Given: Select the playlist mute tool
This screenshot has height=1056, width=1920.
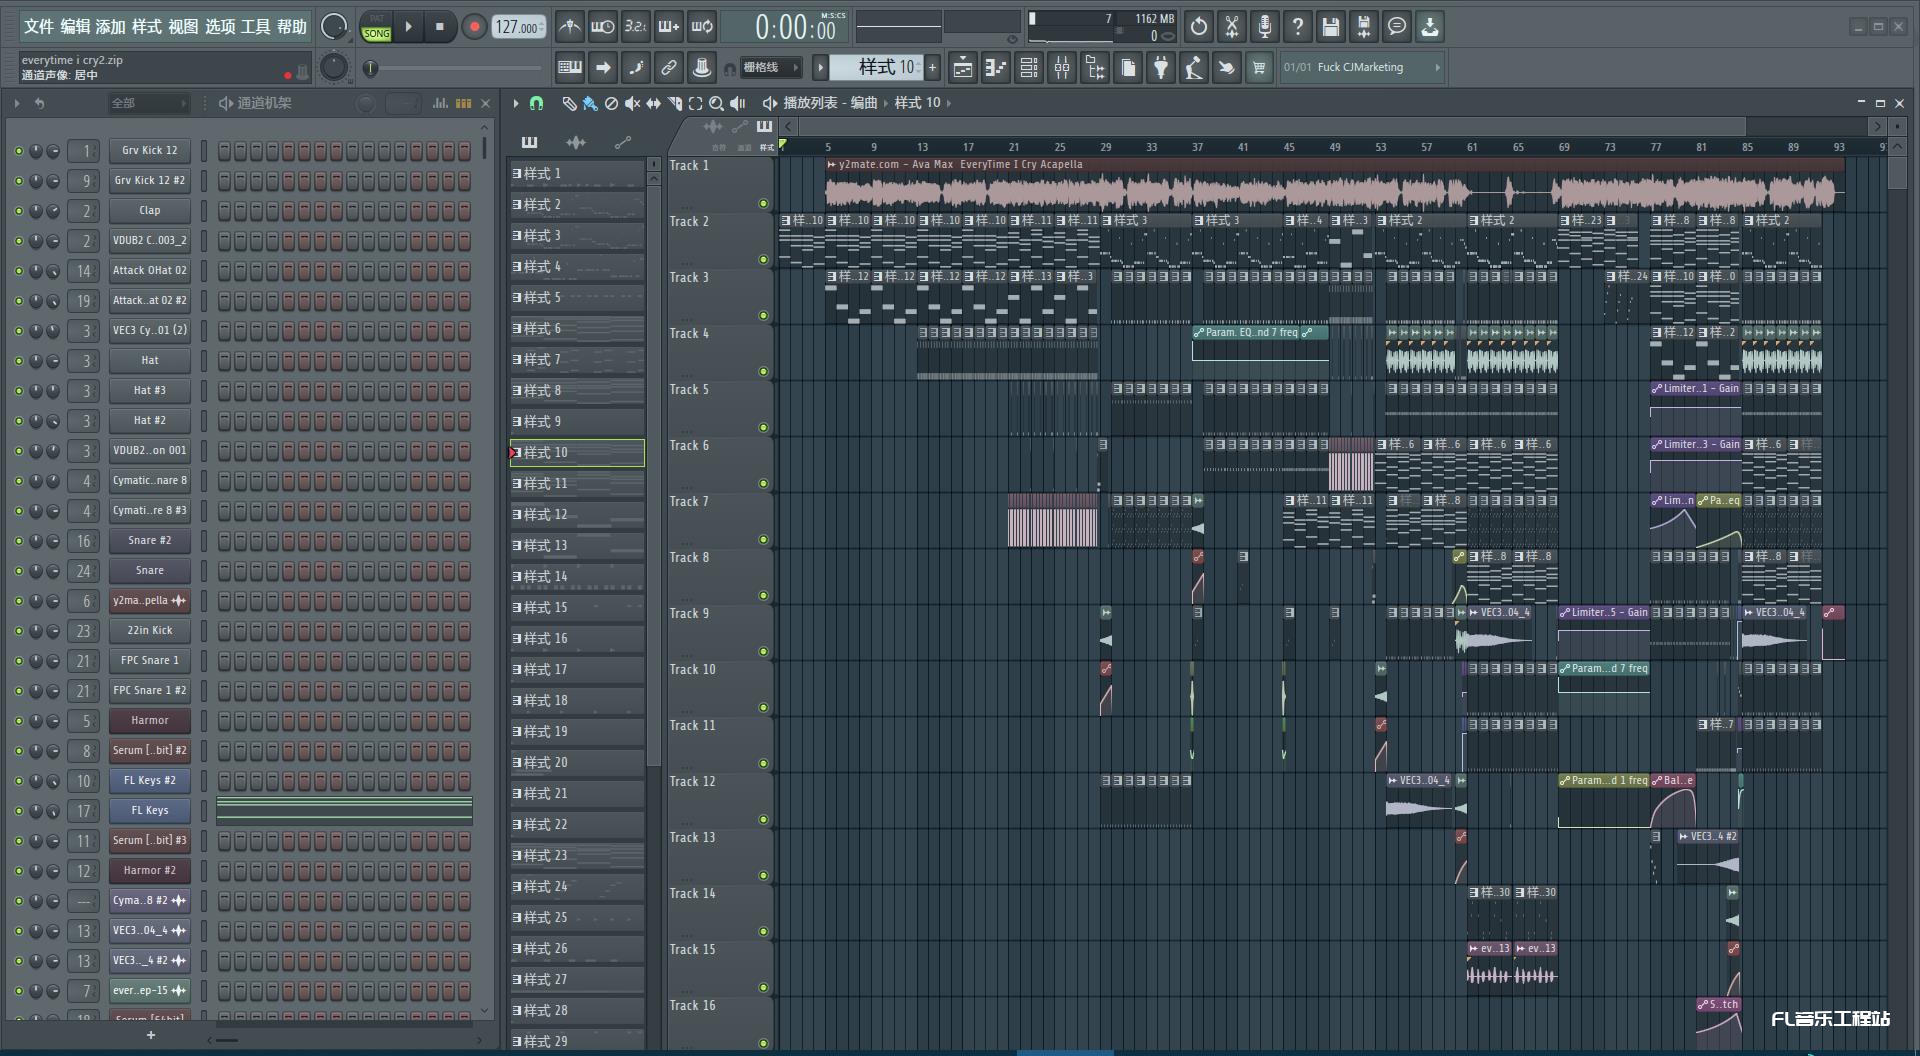Looking at the screenshot, I should pyautogui.click(x=632, y=103).
